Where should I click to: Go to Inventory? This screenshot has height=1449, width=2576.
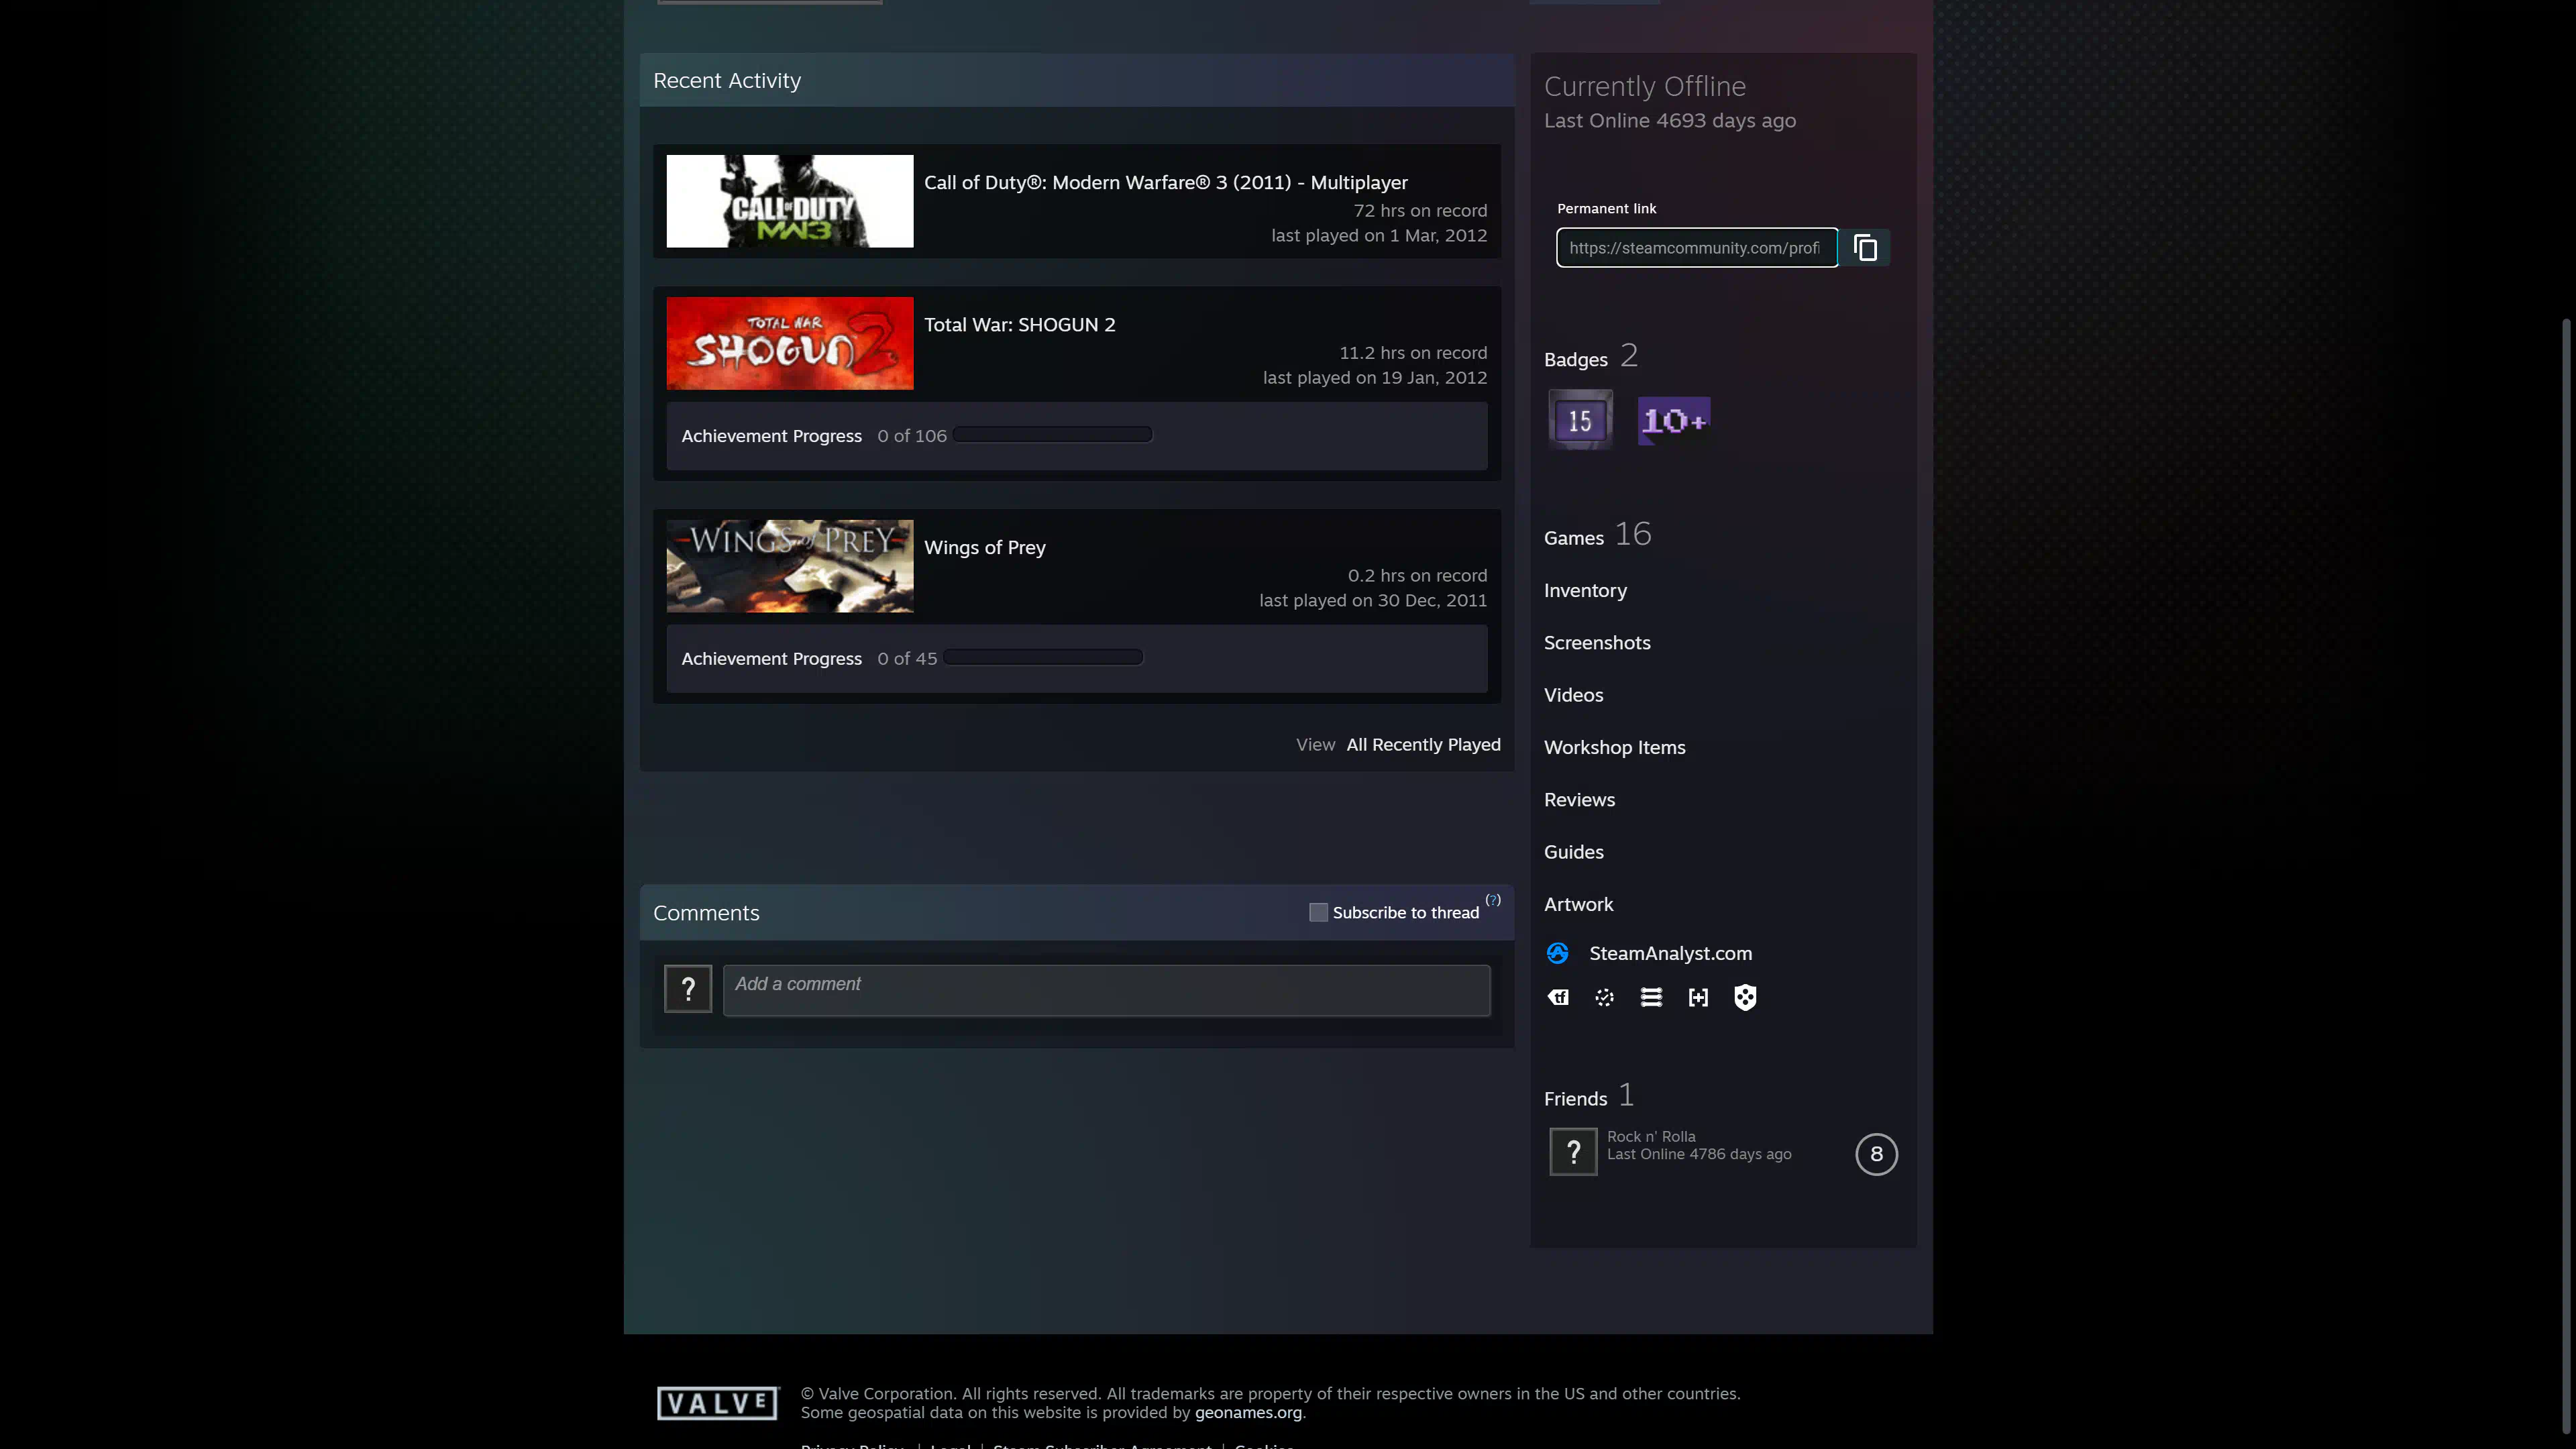pos(1585,590)
